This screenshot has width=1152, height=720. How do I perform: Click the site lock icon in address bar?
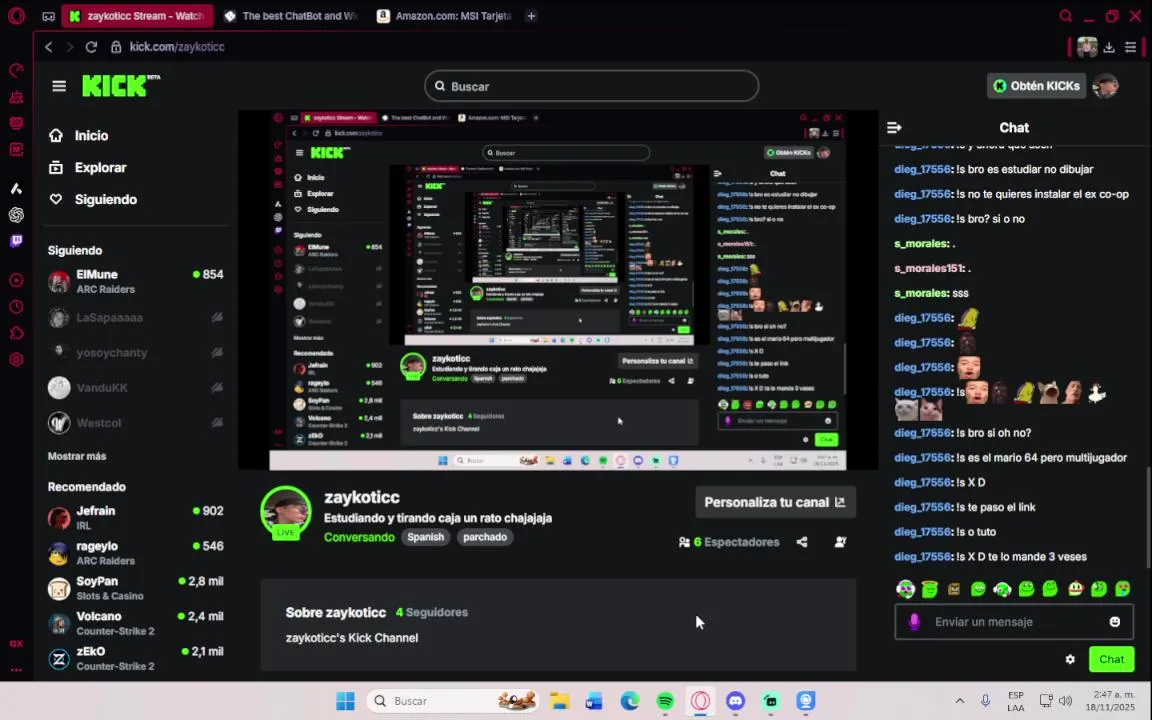tap(116, 46)
